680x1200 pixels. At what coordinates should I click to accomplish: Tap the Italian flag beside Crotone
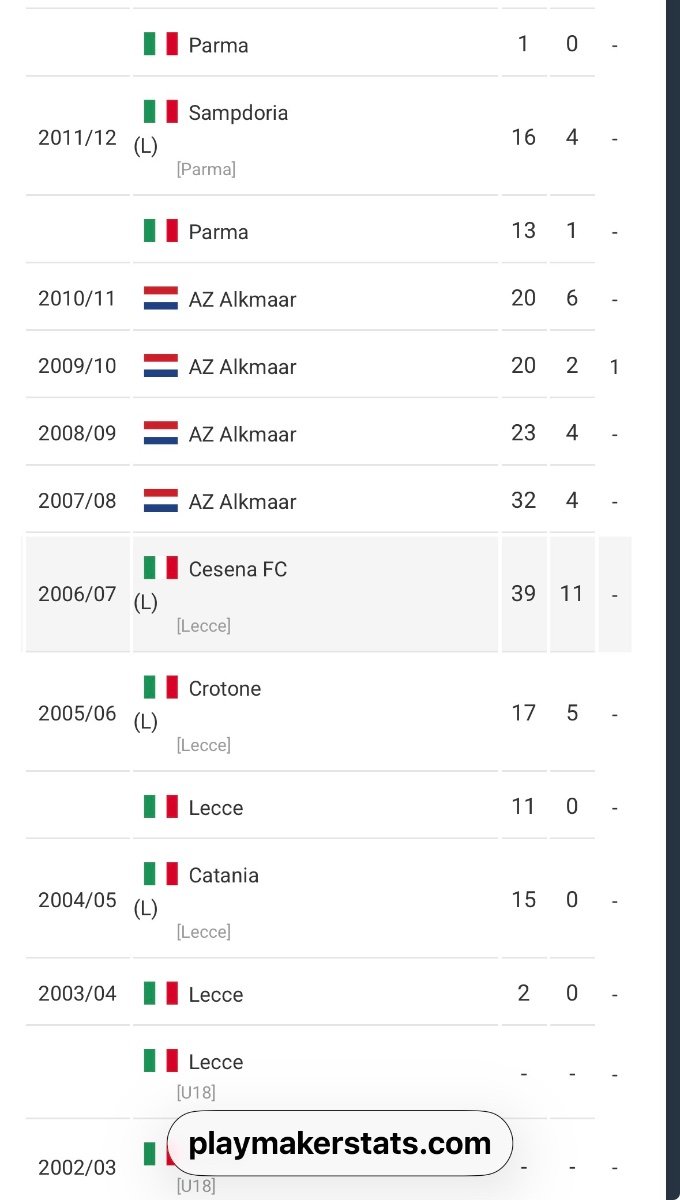pos(160,688)
